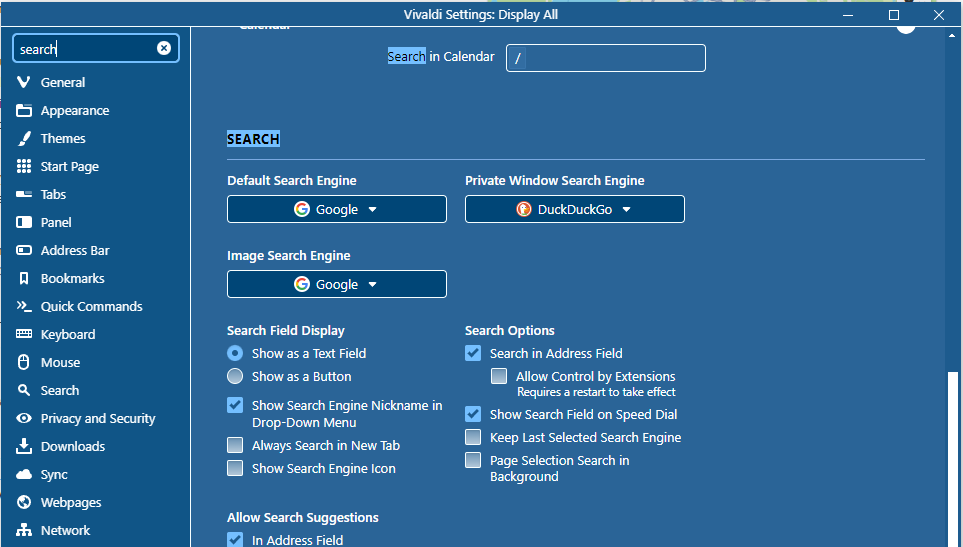Click the Search magnifier icon in sidebar
Viewport: 963px width, 547px height.
pyautogui.click(x=23, y=390)
